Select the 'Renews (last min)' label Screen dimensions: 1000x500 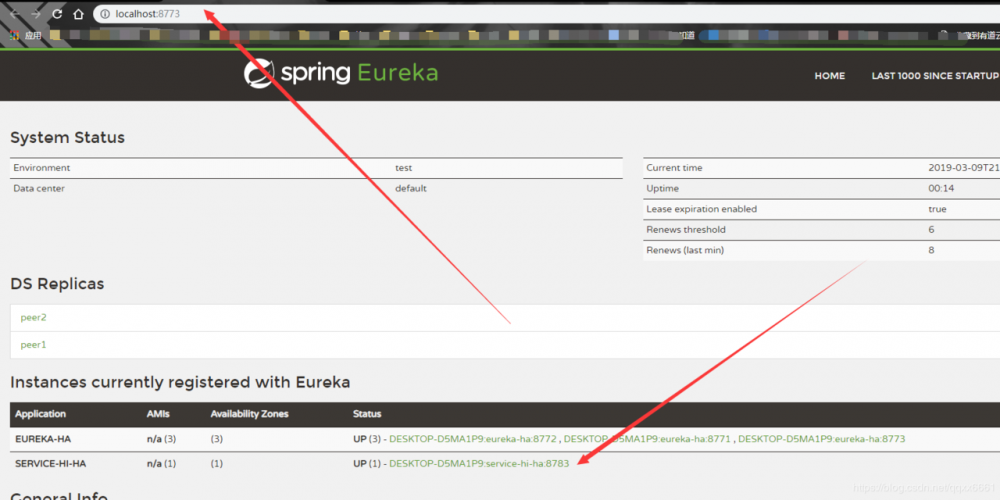click(685, 250)
